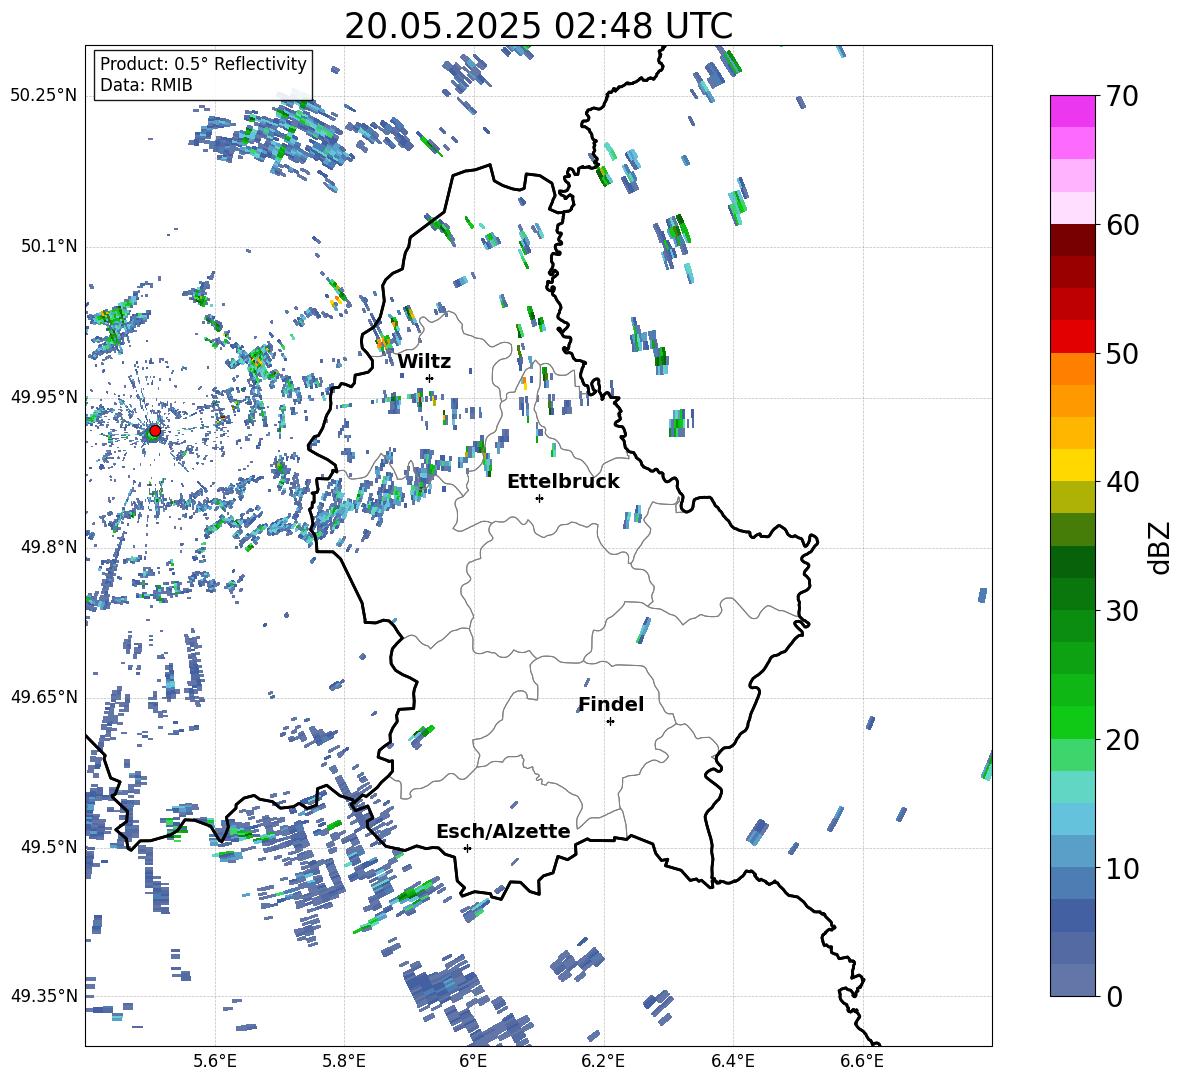Click the colorbar tick label 40

[x=1122, y=482]
